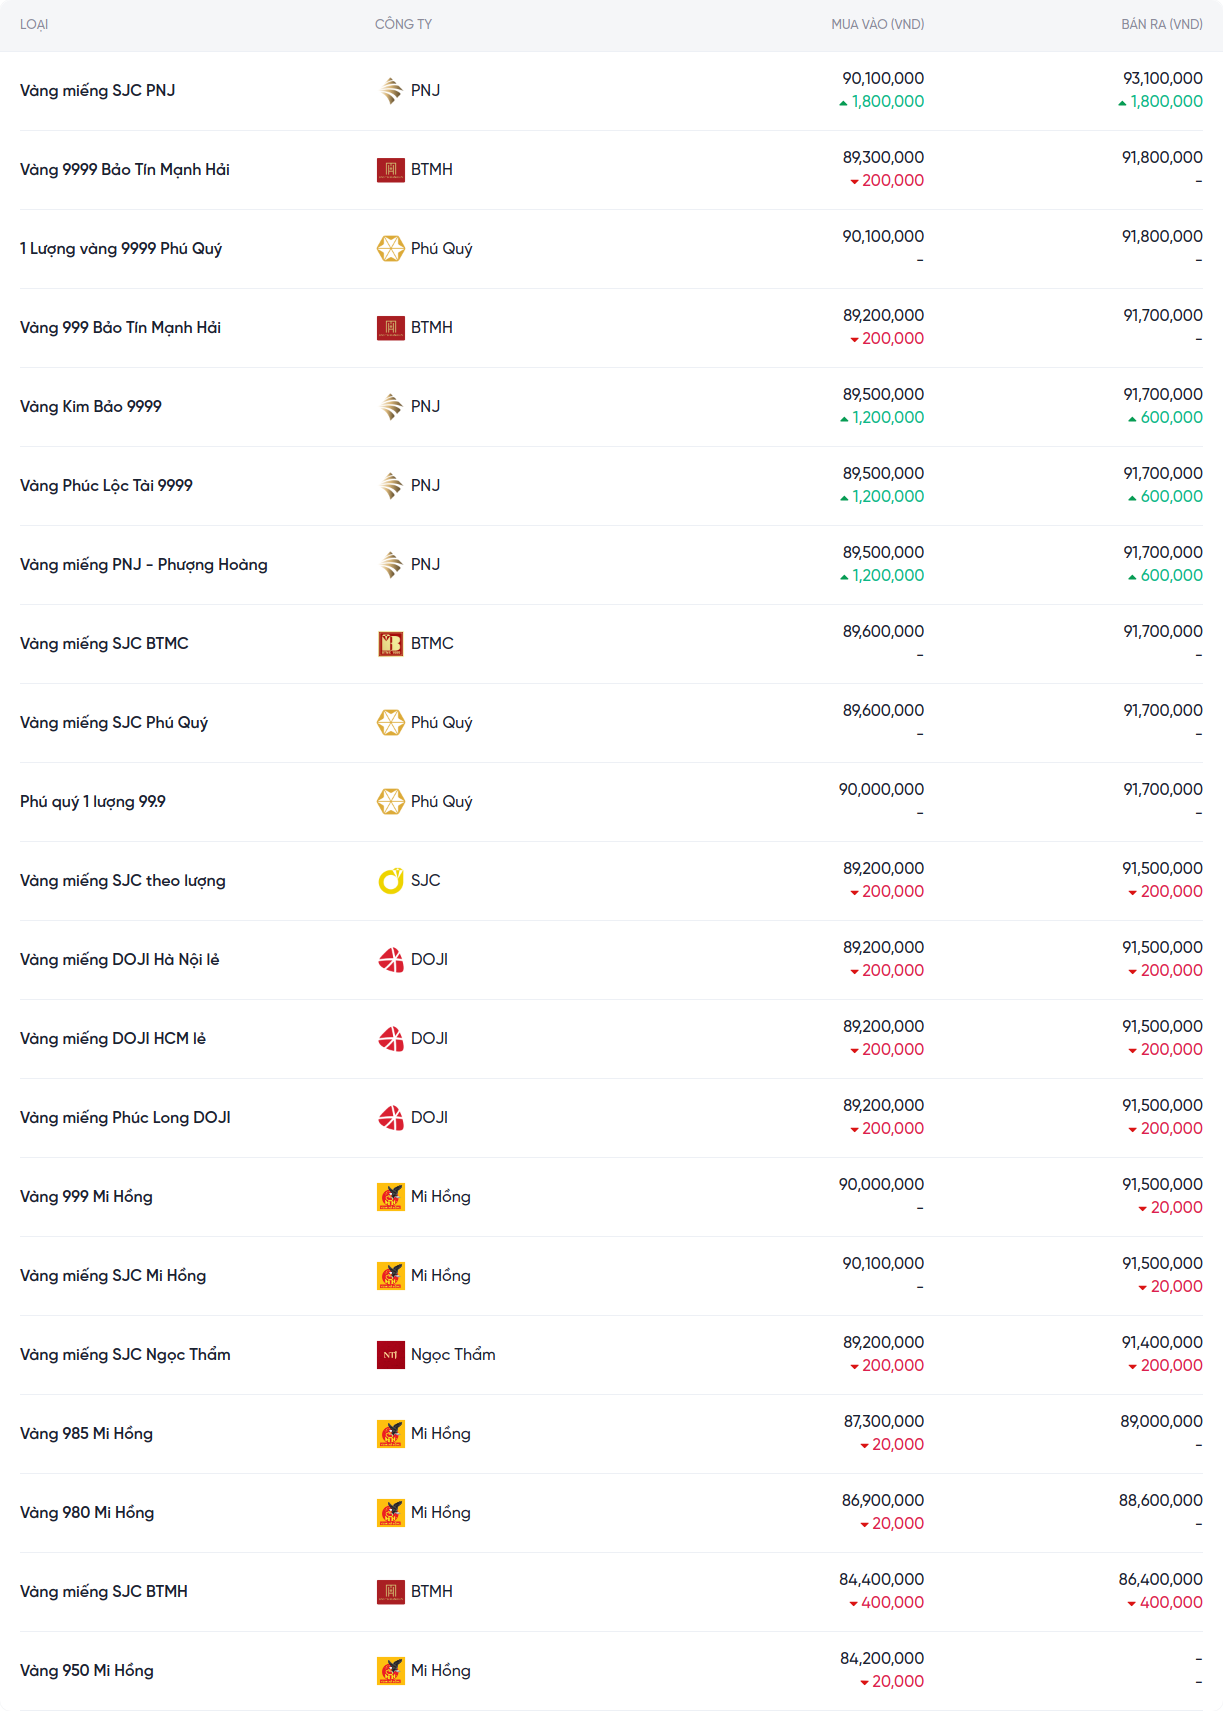
Task: Click Vàng miếng SJC theo lượng
Action: tap(123, 881)
